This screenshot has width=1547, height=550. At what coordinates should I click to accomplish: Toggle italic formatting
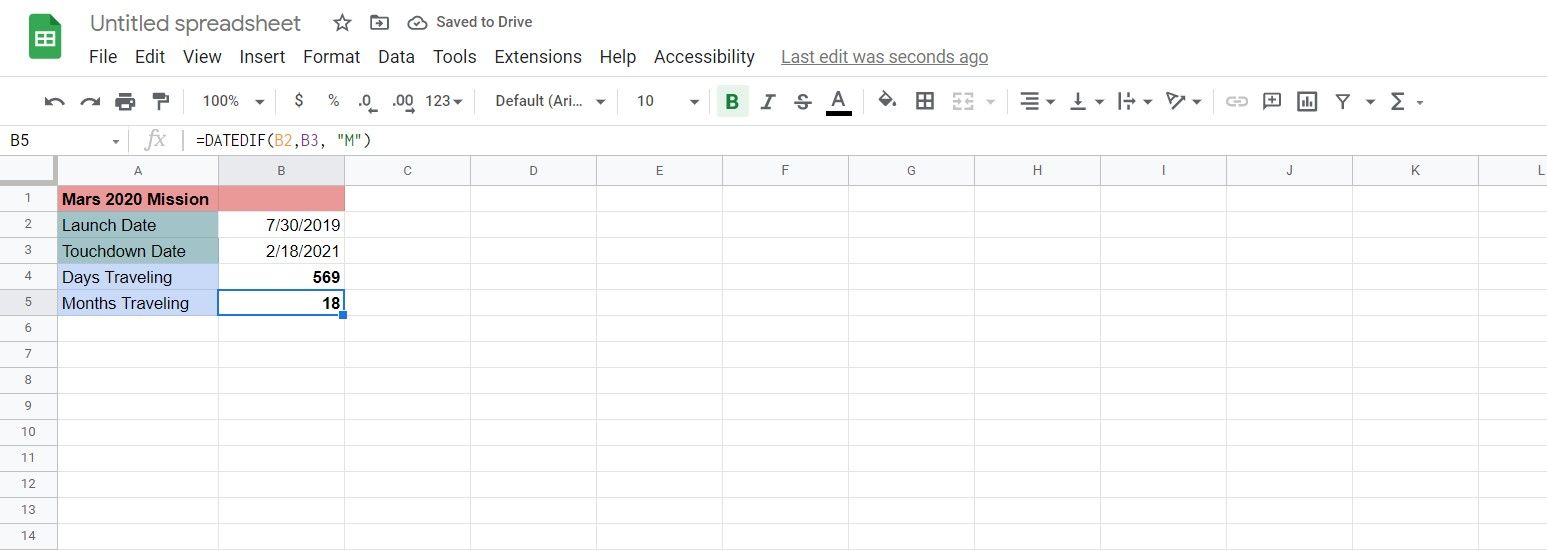(x=768, y=101)
